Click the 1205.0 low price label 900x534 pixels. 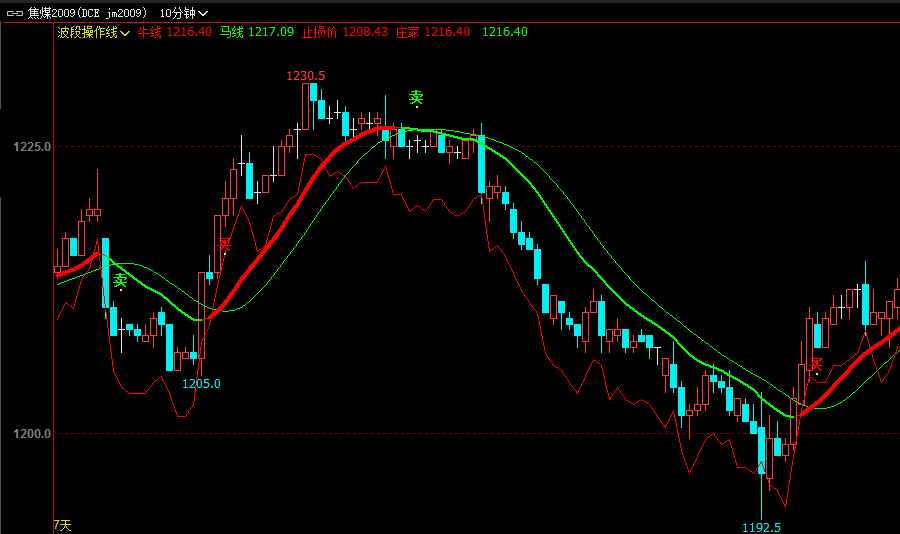click(201, 384)
